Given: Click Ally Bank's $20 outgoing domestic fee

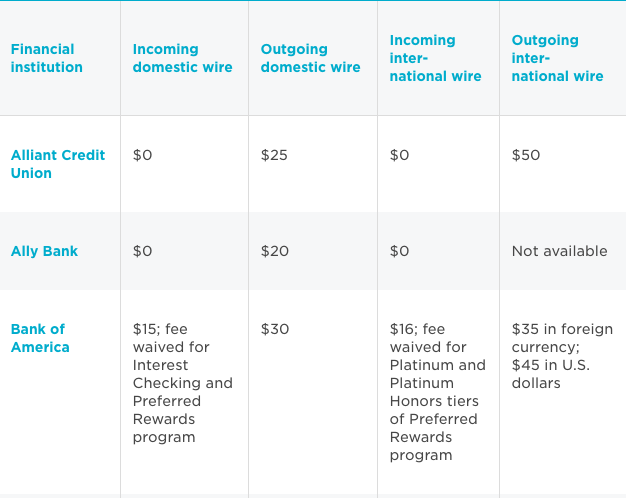Looking at the screenshot, I should tap(274, 251).
